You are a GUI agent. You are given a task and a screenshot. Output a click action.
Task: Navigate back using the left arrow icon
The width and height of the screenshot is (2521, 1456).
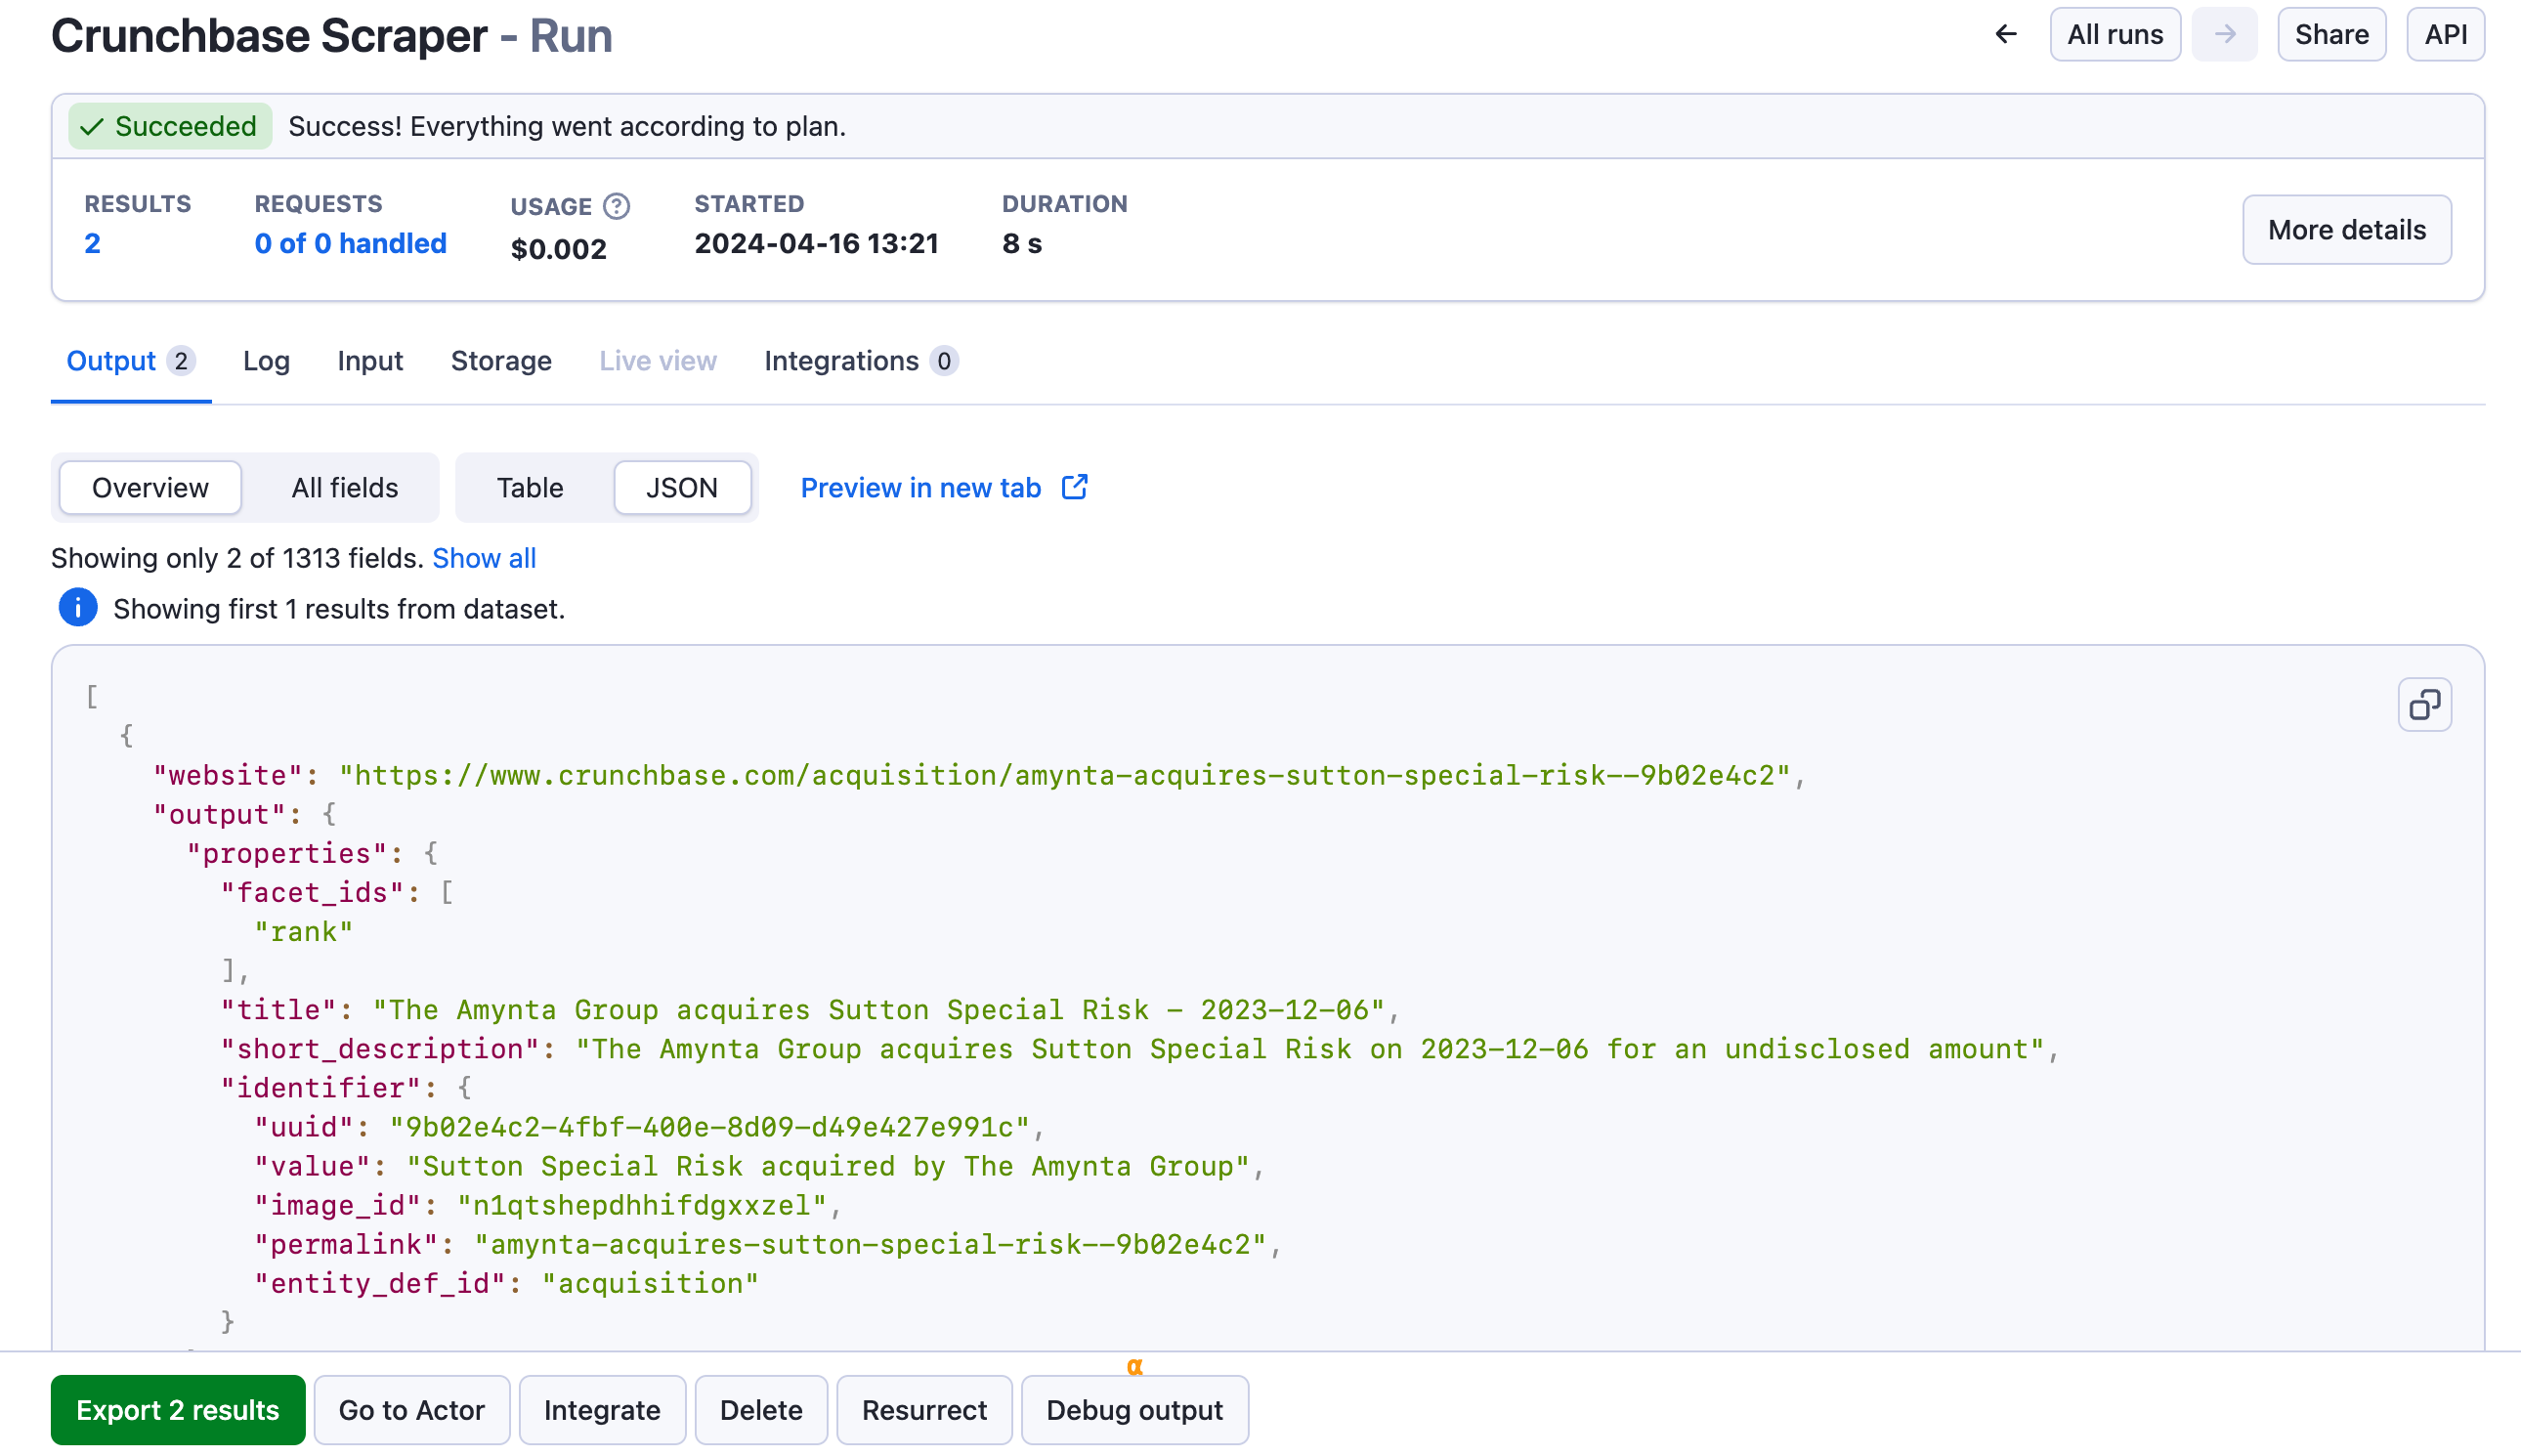[2005, 33]
